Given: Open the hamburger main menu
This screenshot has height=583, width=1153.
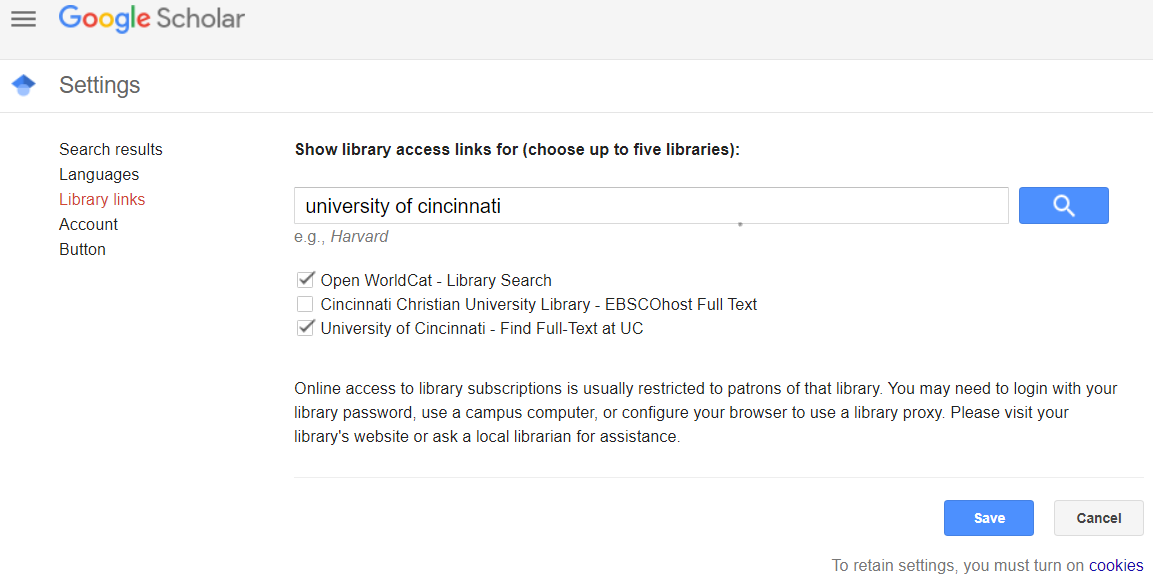Looking at the screenshot, I should pyautogui.click(x=24, y=18).
